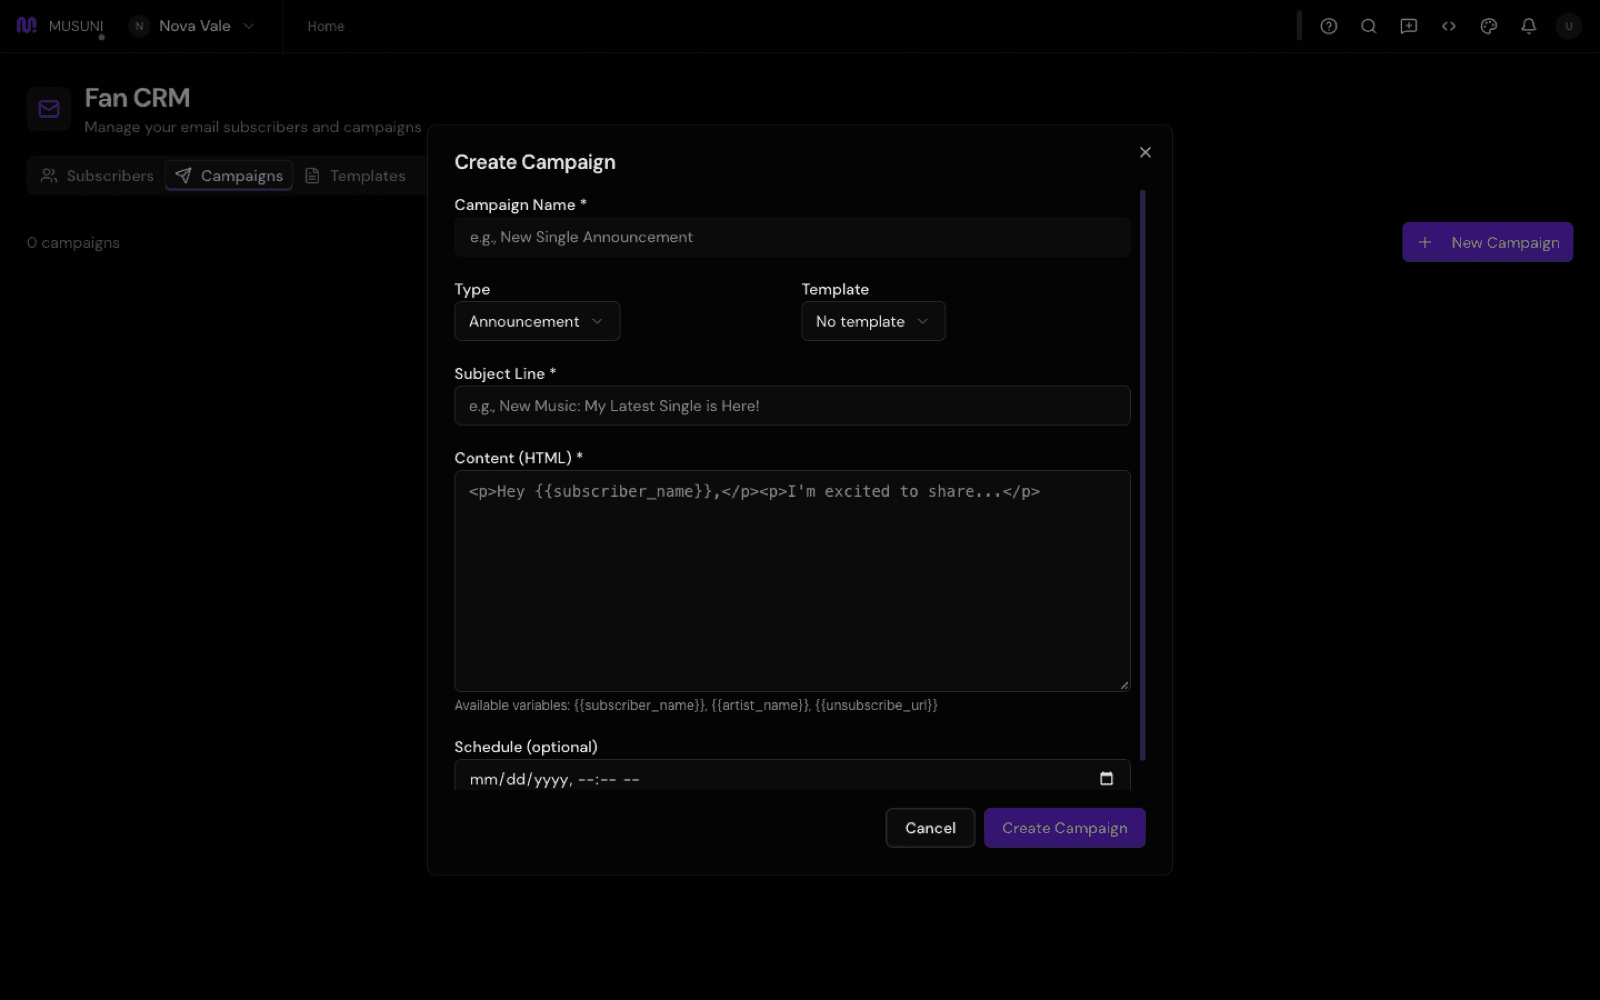This screenshot has height=1000, width=1600.
Task: Open the calendar picker in Schedule field
Action: [1106, 778]
